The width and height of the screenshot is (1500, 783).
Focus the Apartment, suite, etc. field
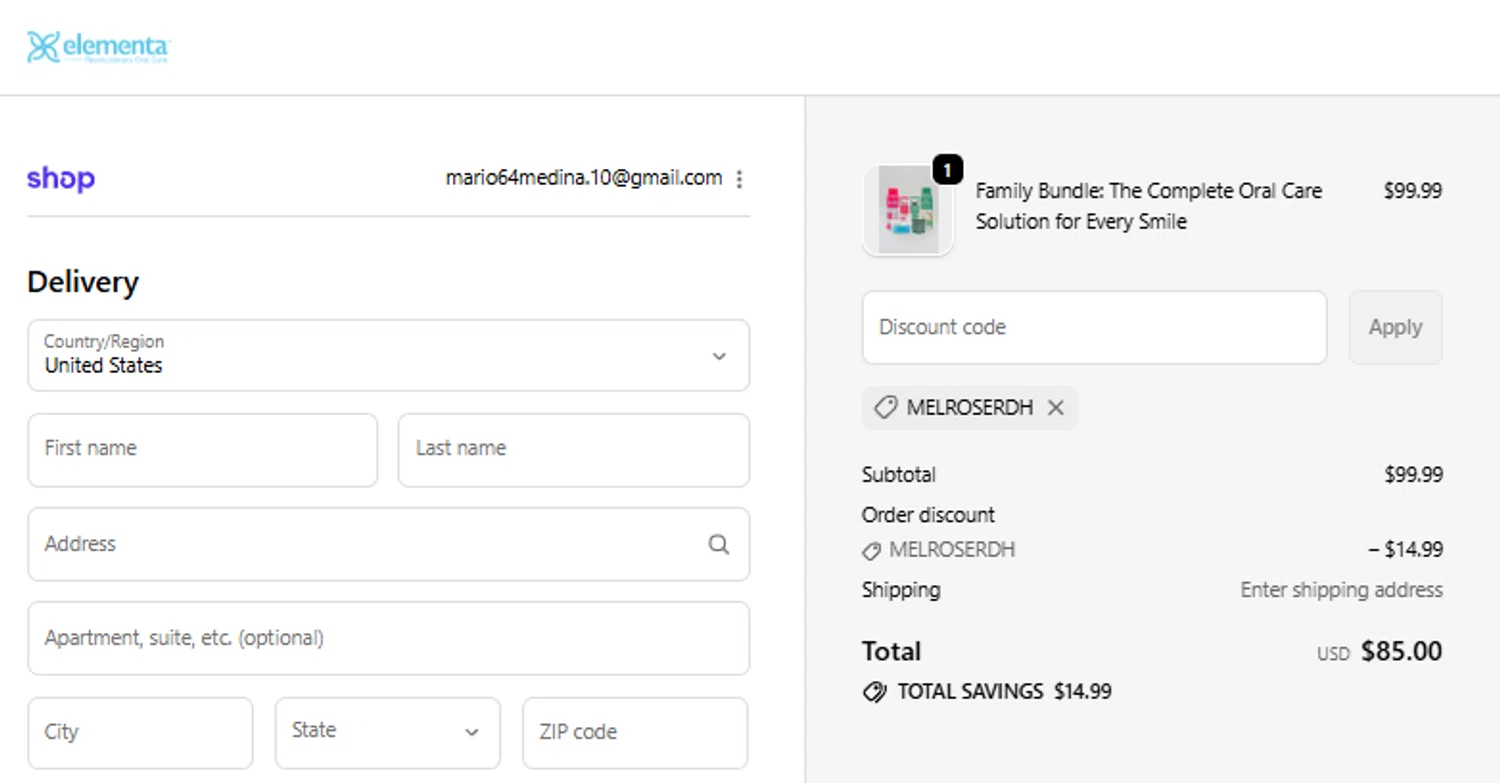click(388, 638)
